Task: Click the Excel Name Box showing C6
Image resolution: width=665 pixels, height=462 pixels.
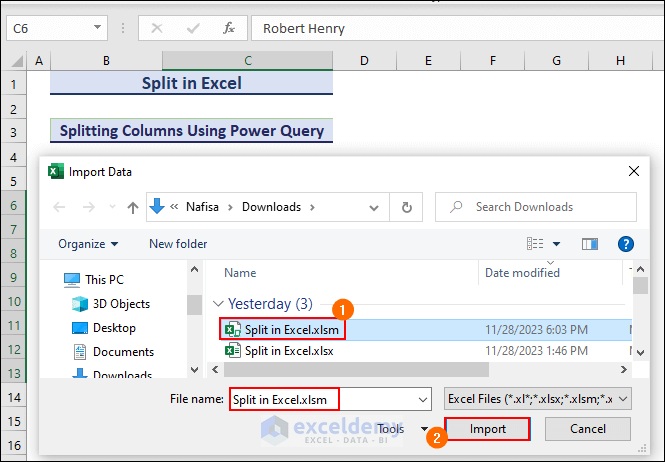Action: click(49, 28)
